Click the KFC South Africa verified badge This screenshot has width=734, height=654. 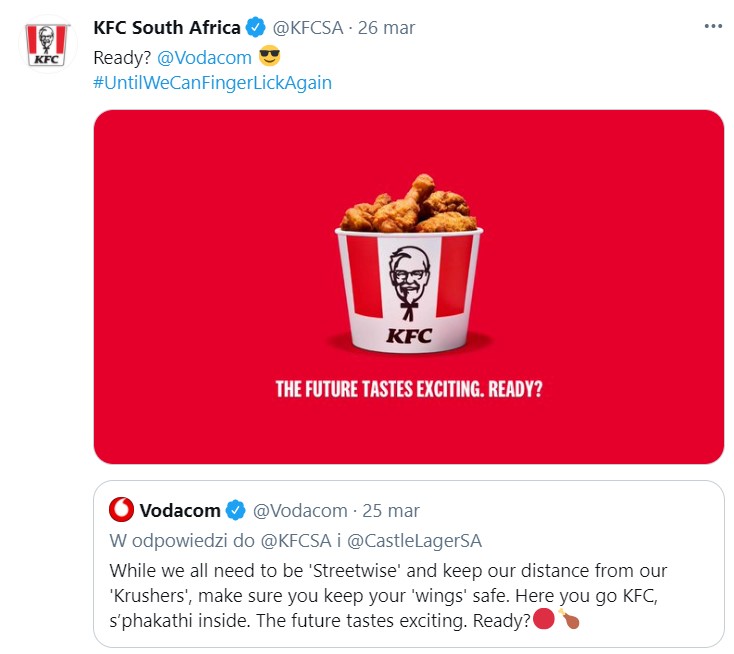point(257,26)
